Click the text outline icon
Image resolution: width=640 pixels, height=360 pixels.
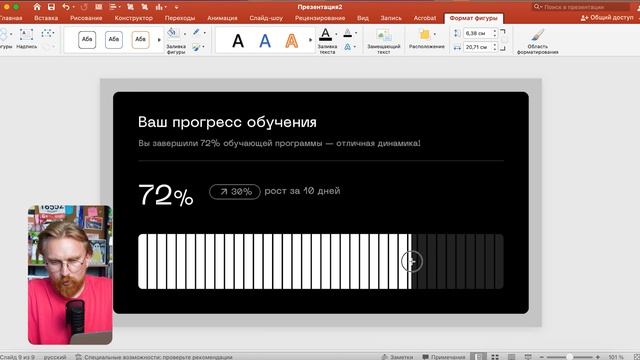pos(347,33)
